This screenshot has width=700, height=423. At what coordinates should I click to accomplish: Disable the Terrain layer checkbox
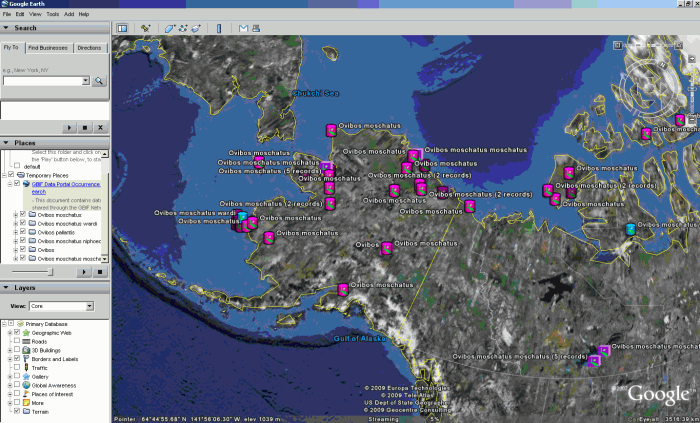[x=17, y=411]
